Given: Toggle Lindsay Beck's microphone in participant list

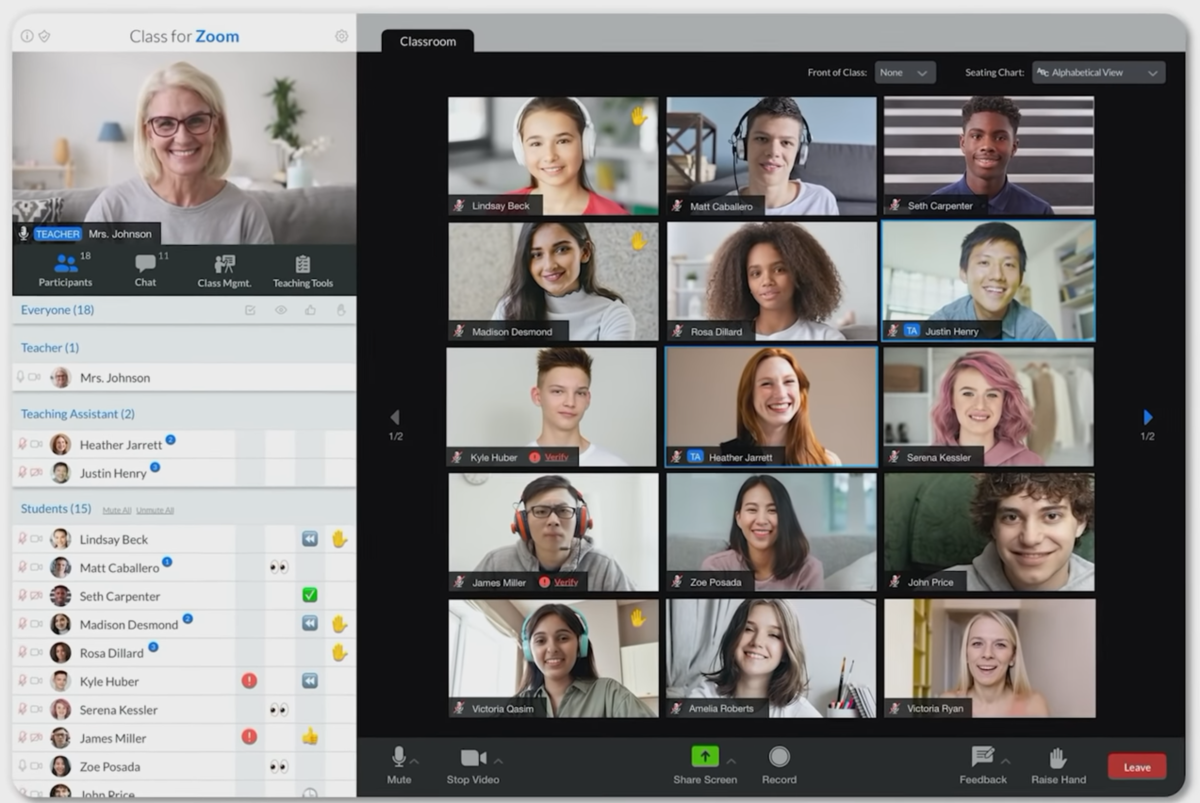Looking at the screenshot, I should coord(22,539).
